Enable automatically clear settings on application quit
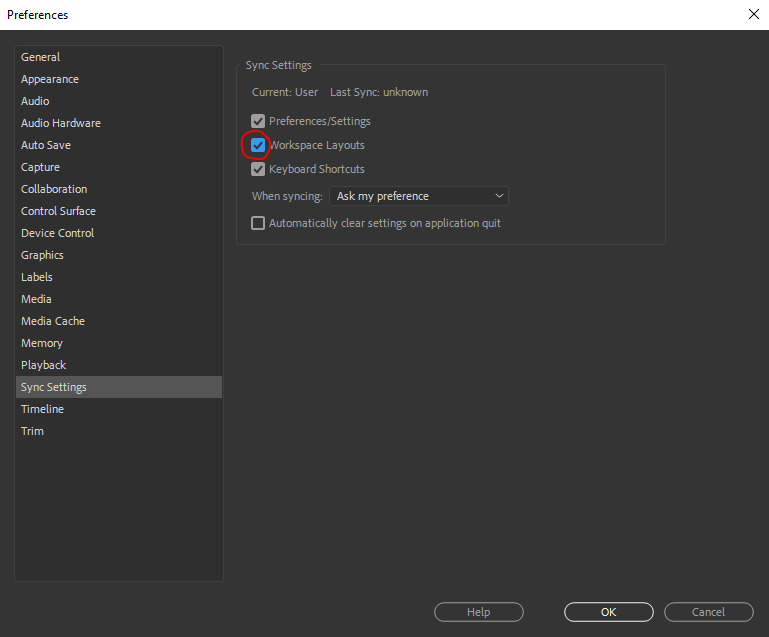769x637 pixels. 258,223
